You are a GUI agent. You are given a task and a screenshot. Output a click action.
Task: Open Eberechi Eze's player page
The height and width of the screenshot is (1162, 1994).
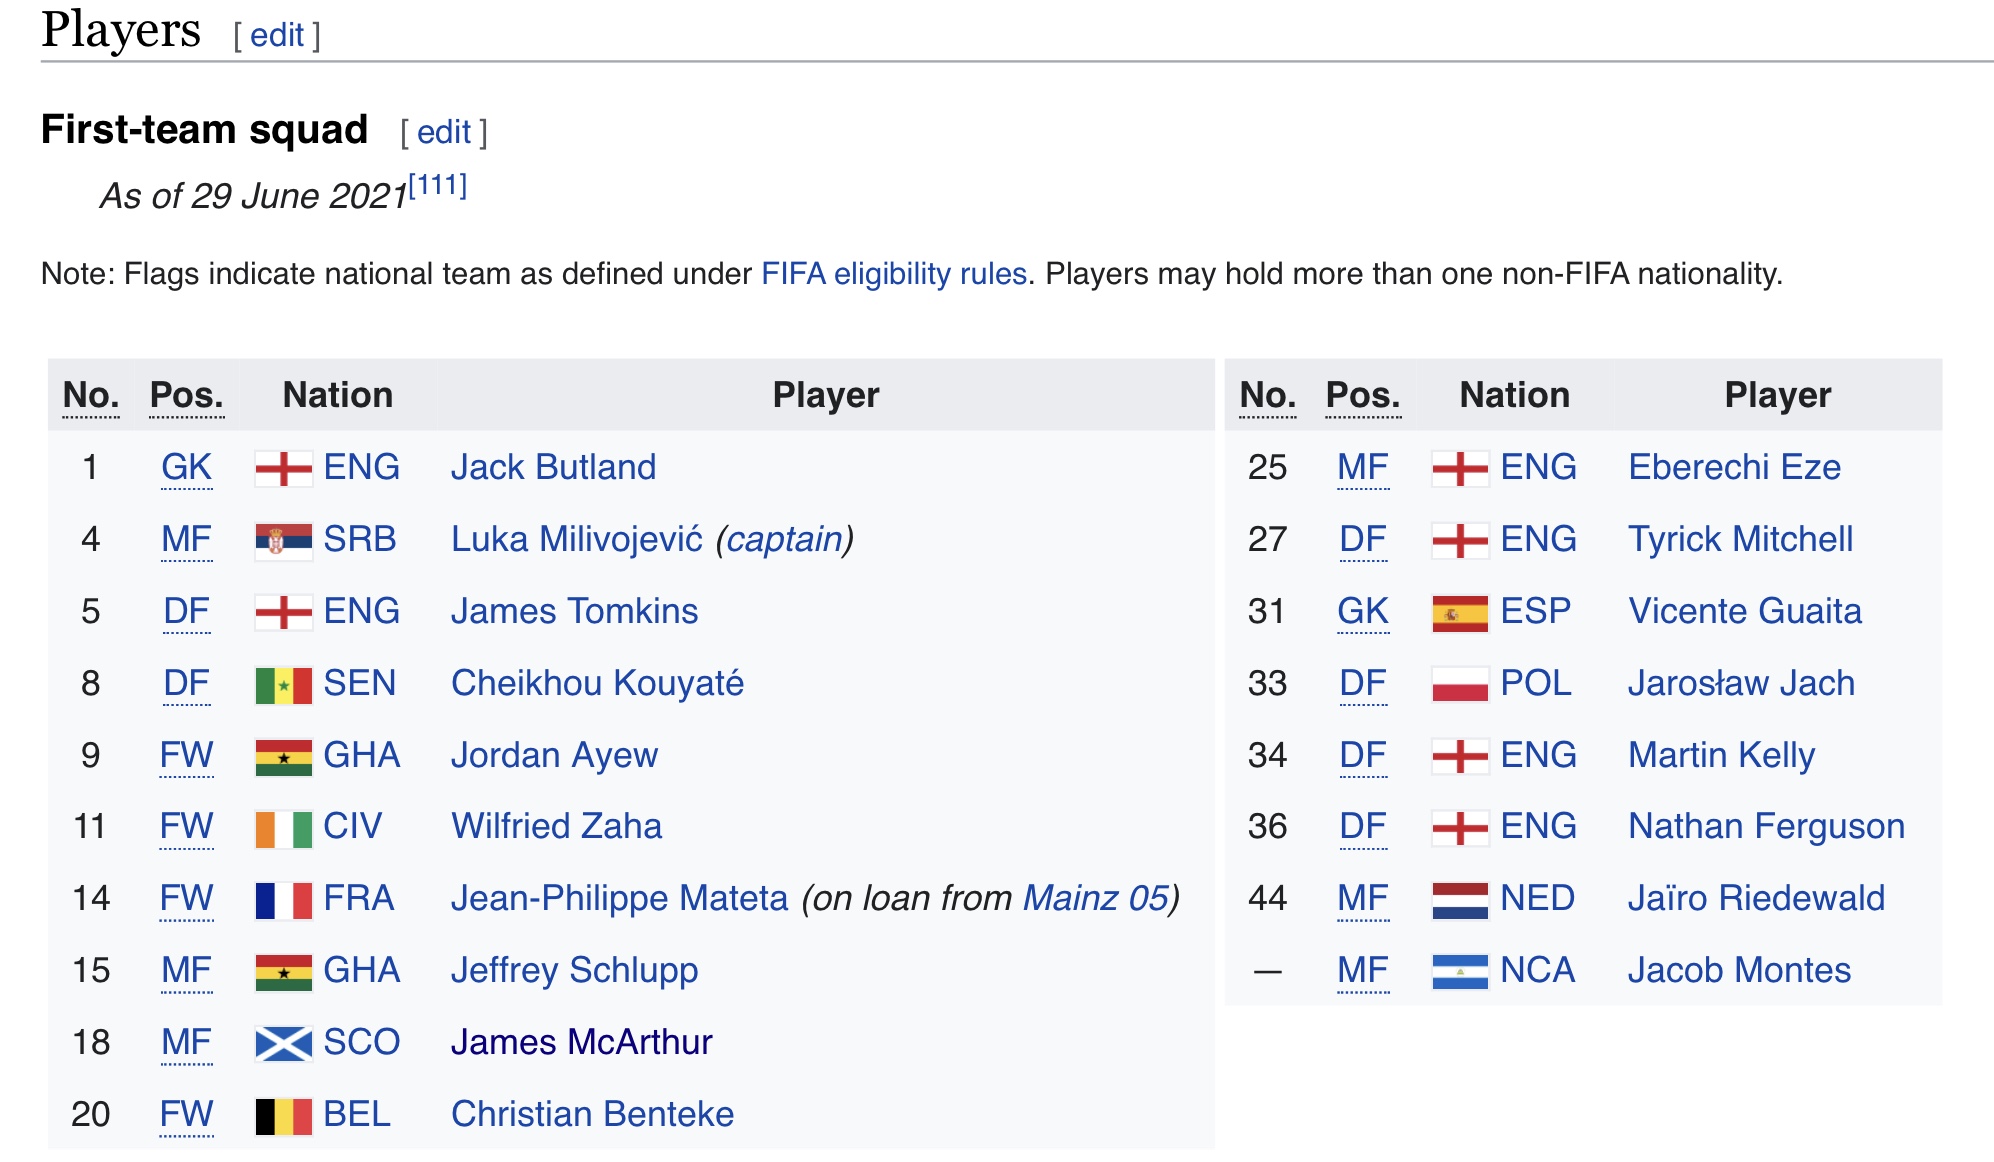pos(1735,467)
